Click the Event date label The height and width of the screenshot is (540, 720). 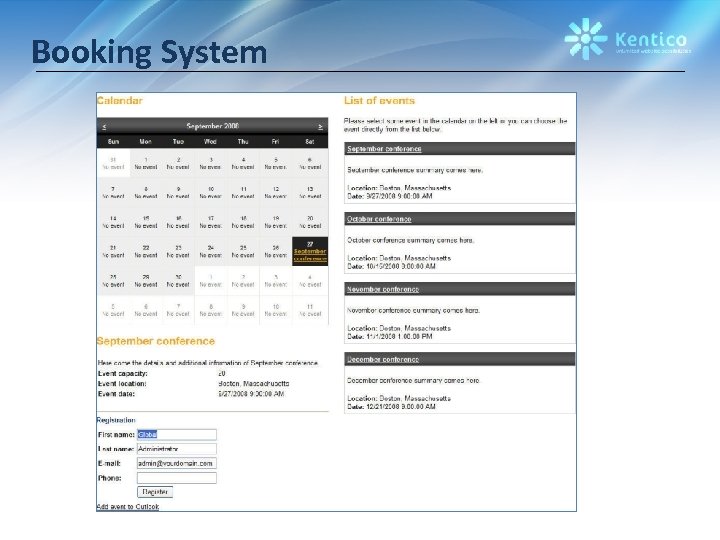(116, 394)
